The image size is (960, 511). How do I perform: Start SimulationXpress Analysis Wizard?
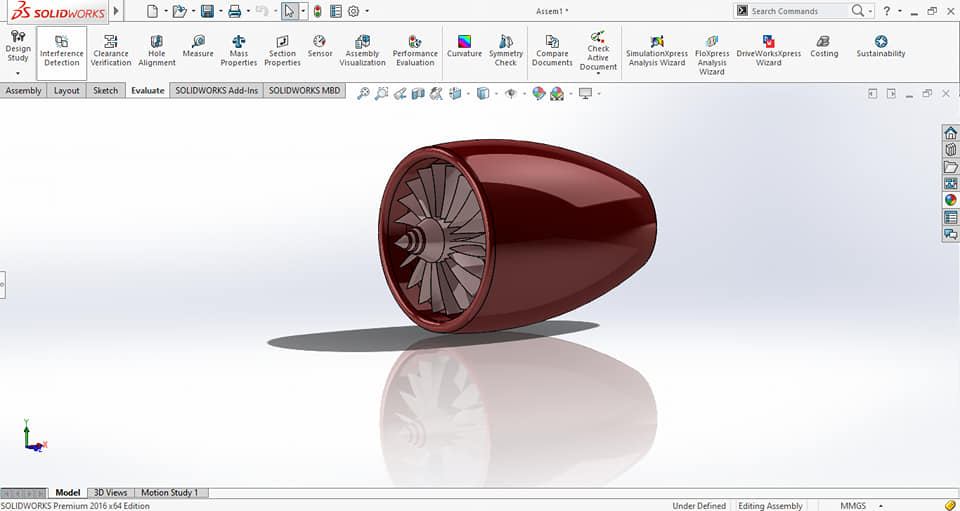[x=657, y=50]
